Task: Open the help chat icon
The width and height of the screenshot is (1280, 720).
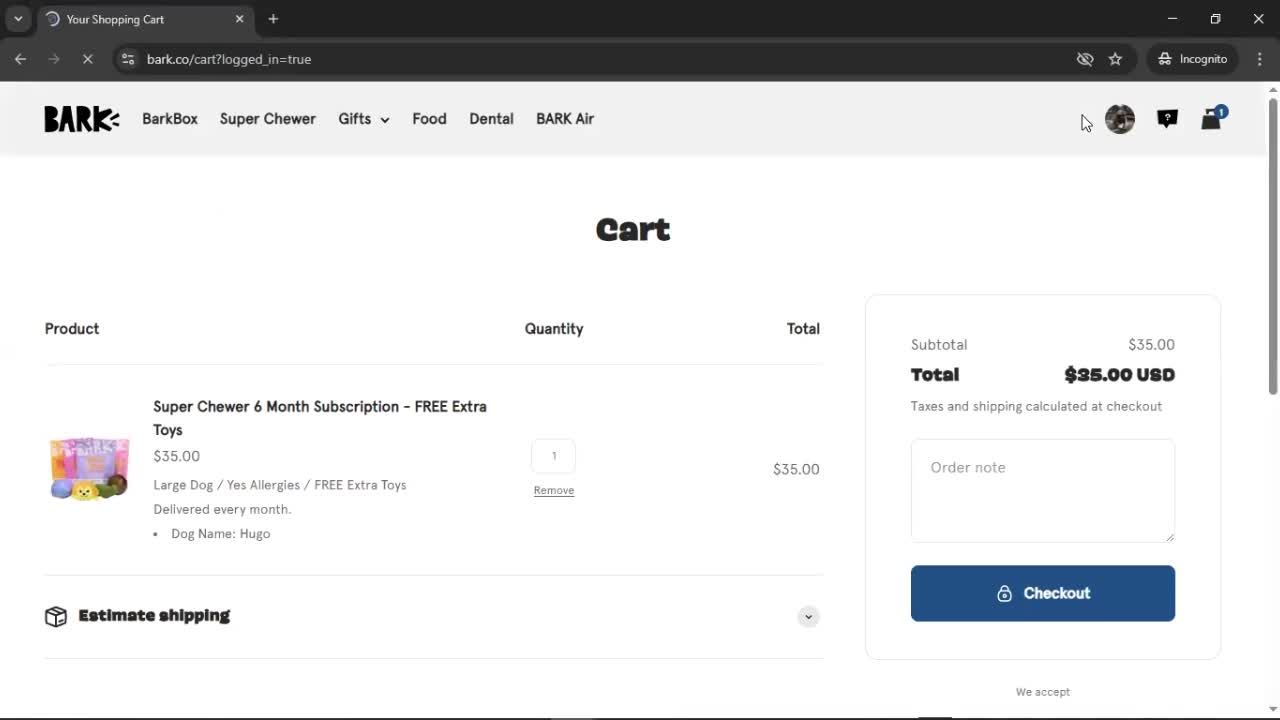Action: click(x=1167, y=119)
